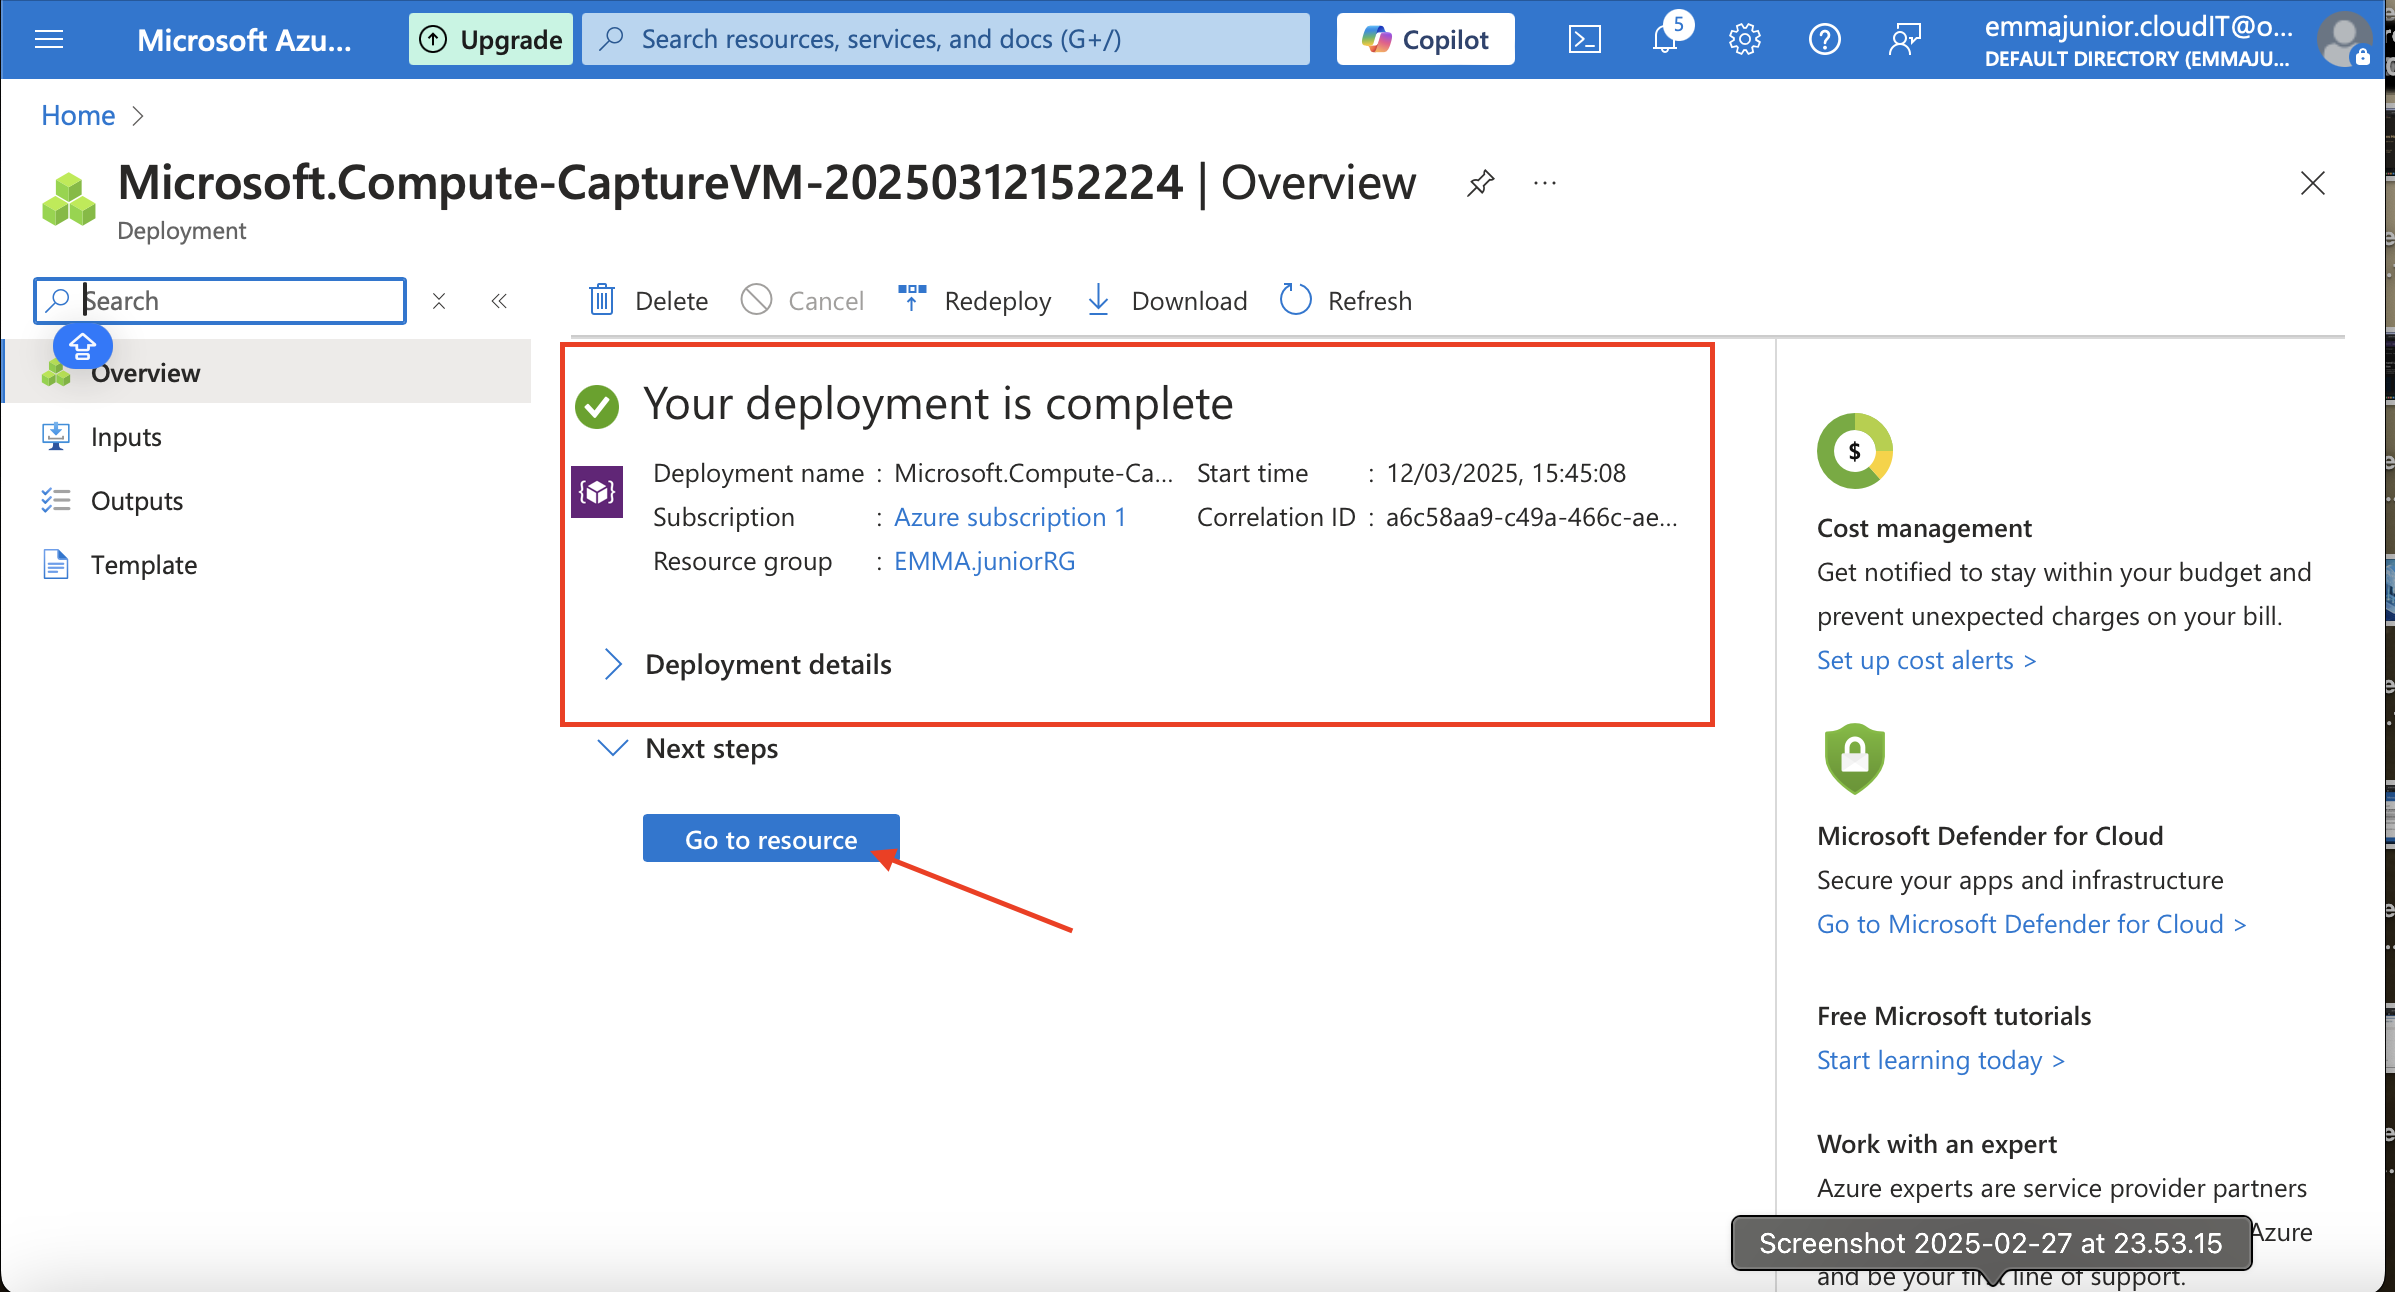Screen dimensions: 2395x1292
Task: Click the Defender for Cloud shield icon
Action: 1855,759
